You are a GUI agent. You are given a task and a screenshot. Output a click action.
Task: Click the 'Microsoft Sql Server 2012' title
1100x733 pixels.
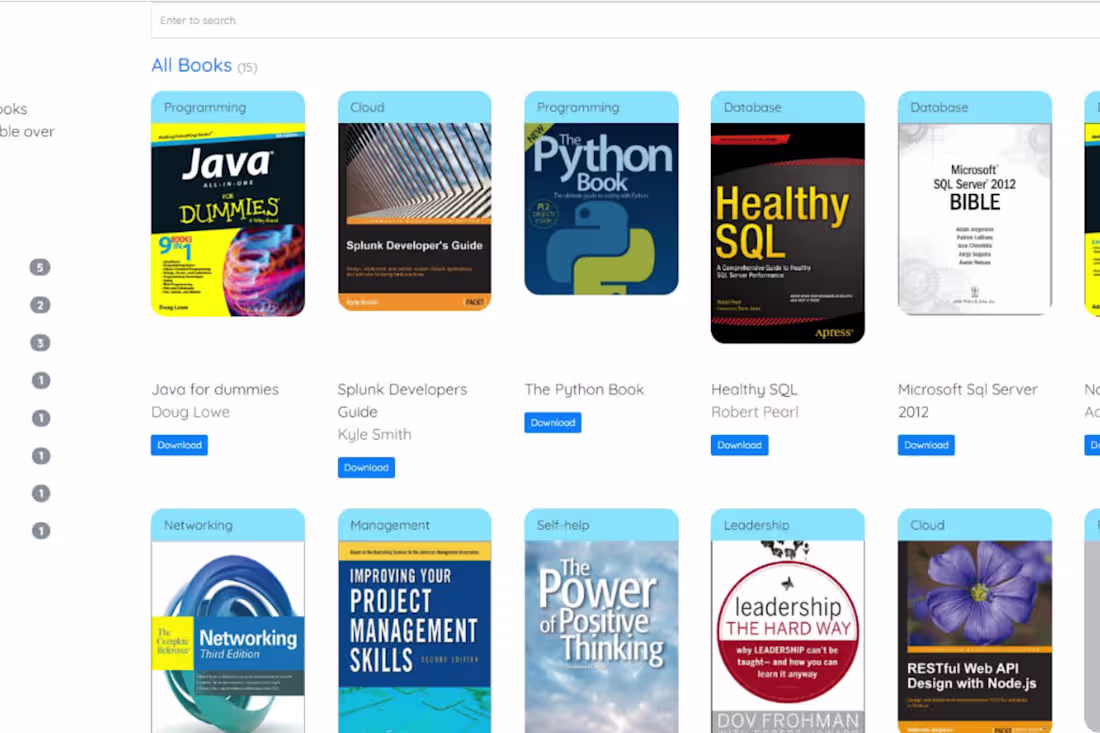coord(967,401)
